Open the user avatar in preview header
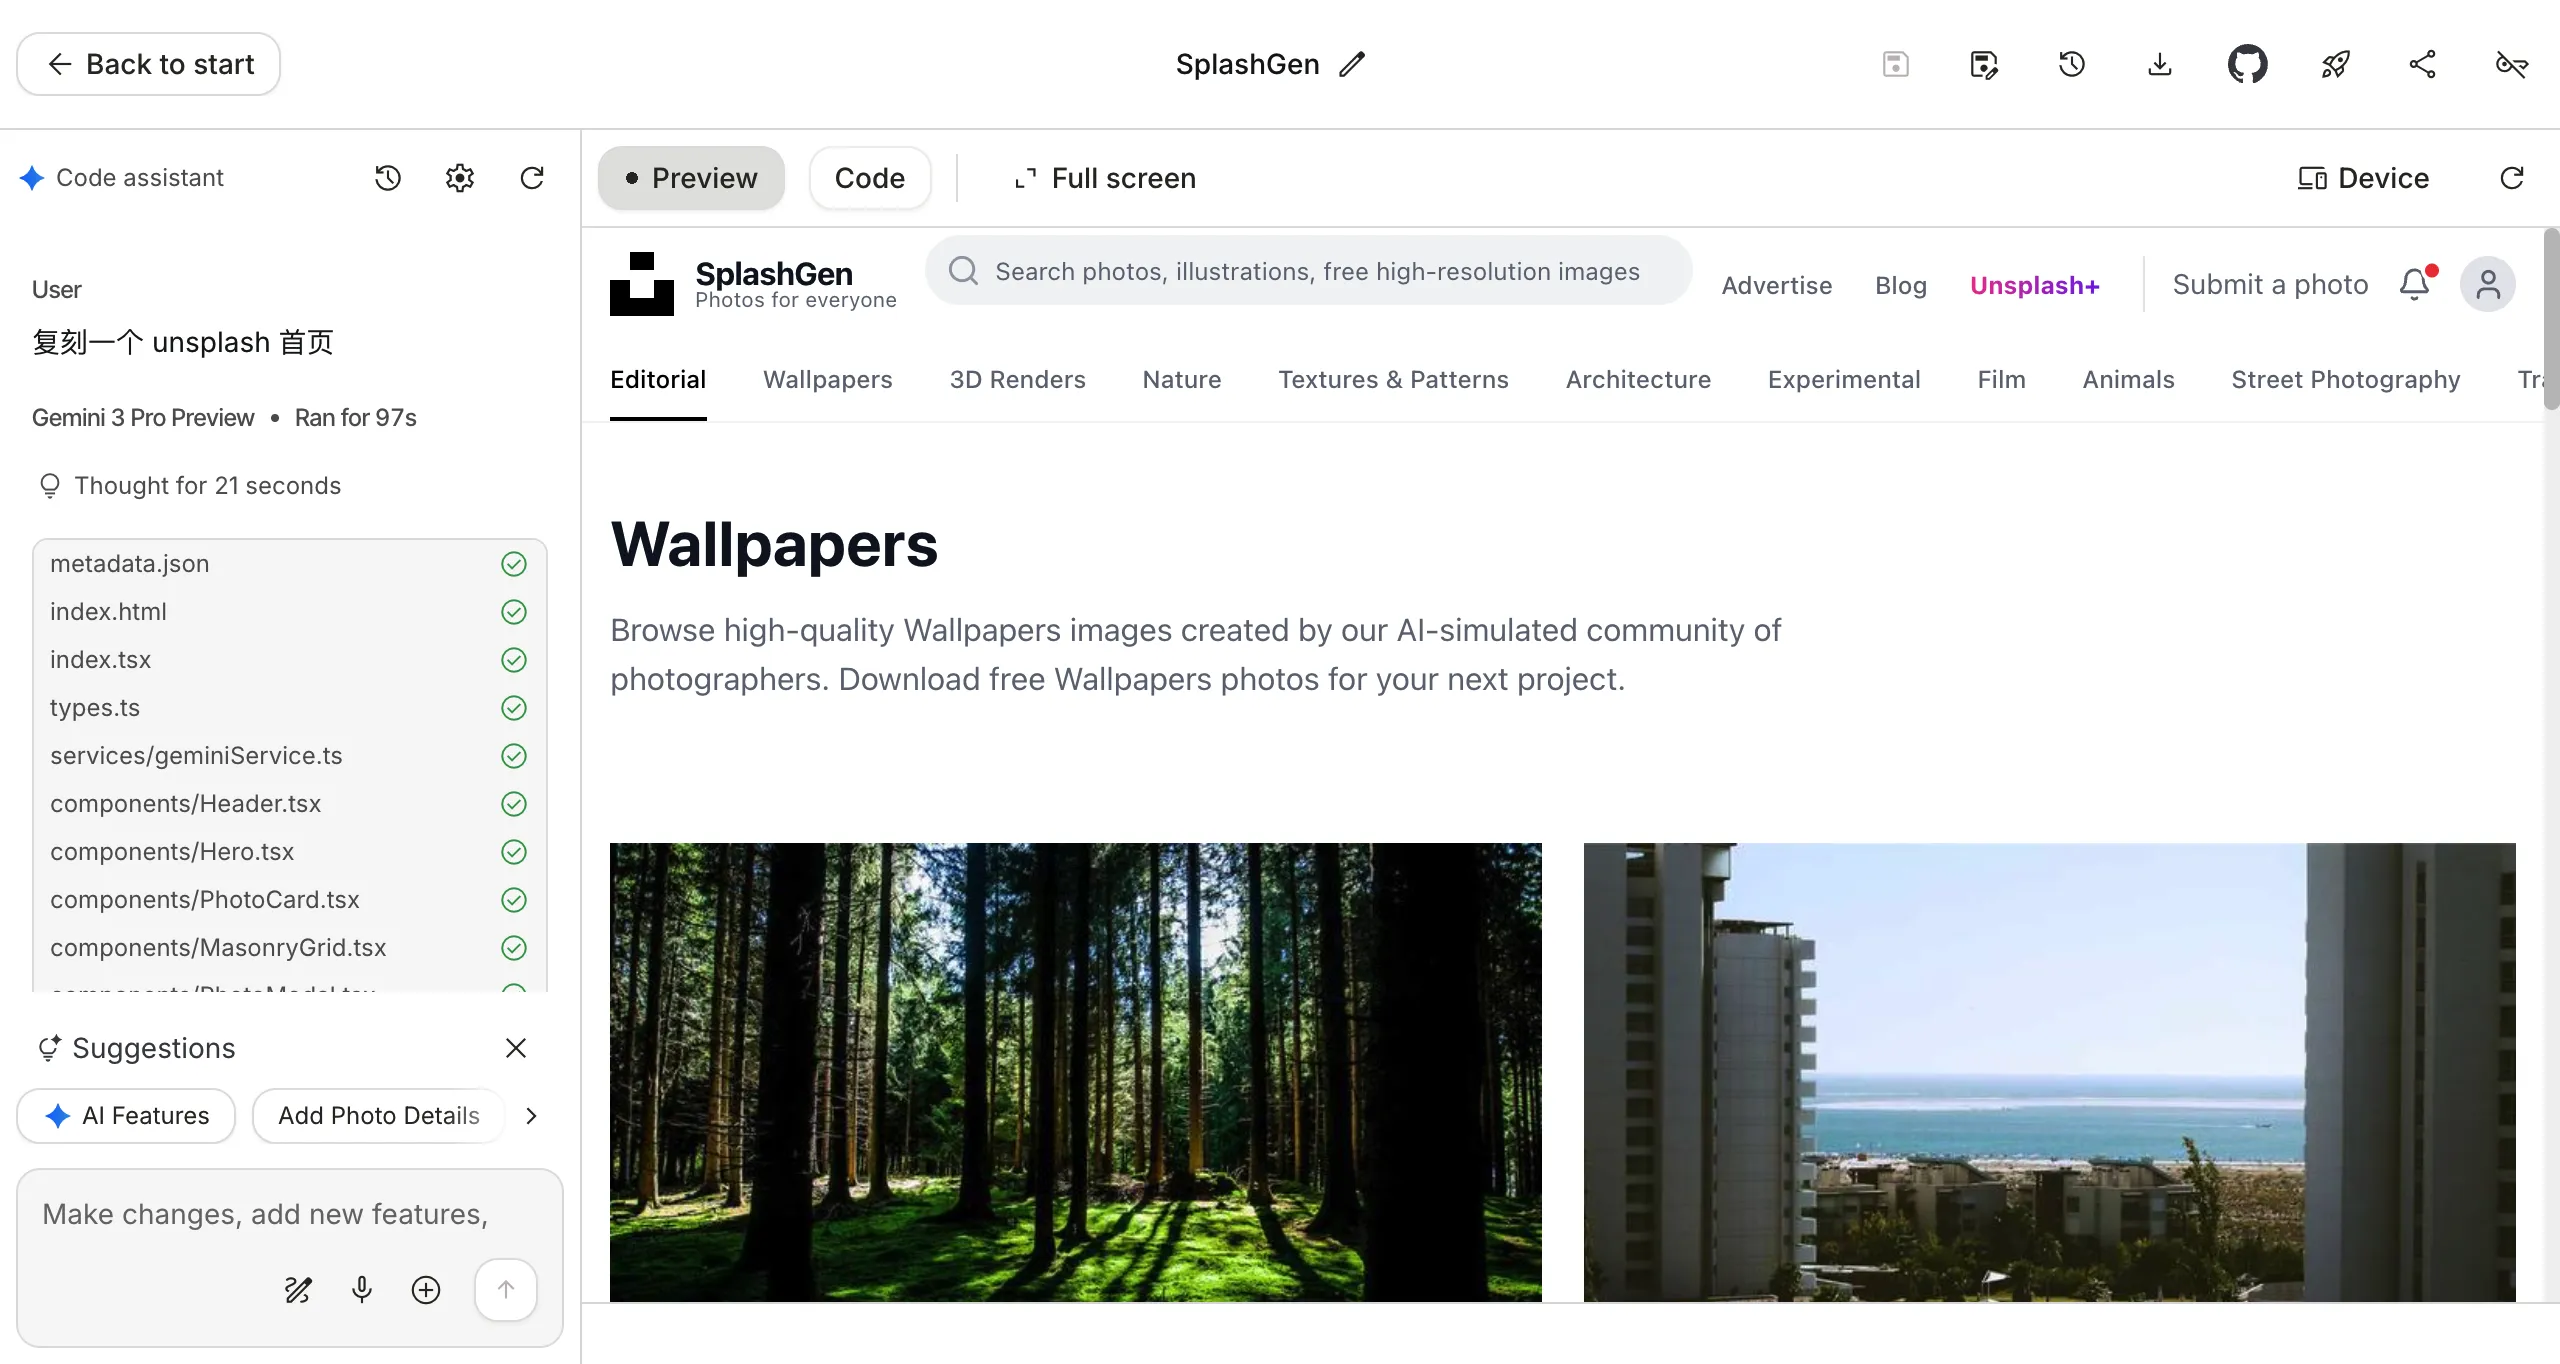The image size is (2560, 1364). (2488, 285)
